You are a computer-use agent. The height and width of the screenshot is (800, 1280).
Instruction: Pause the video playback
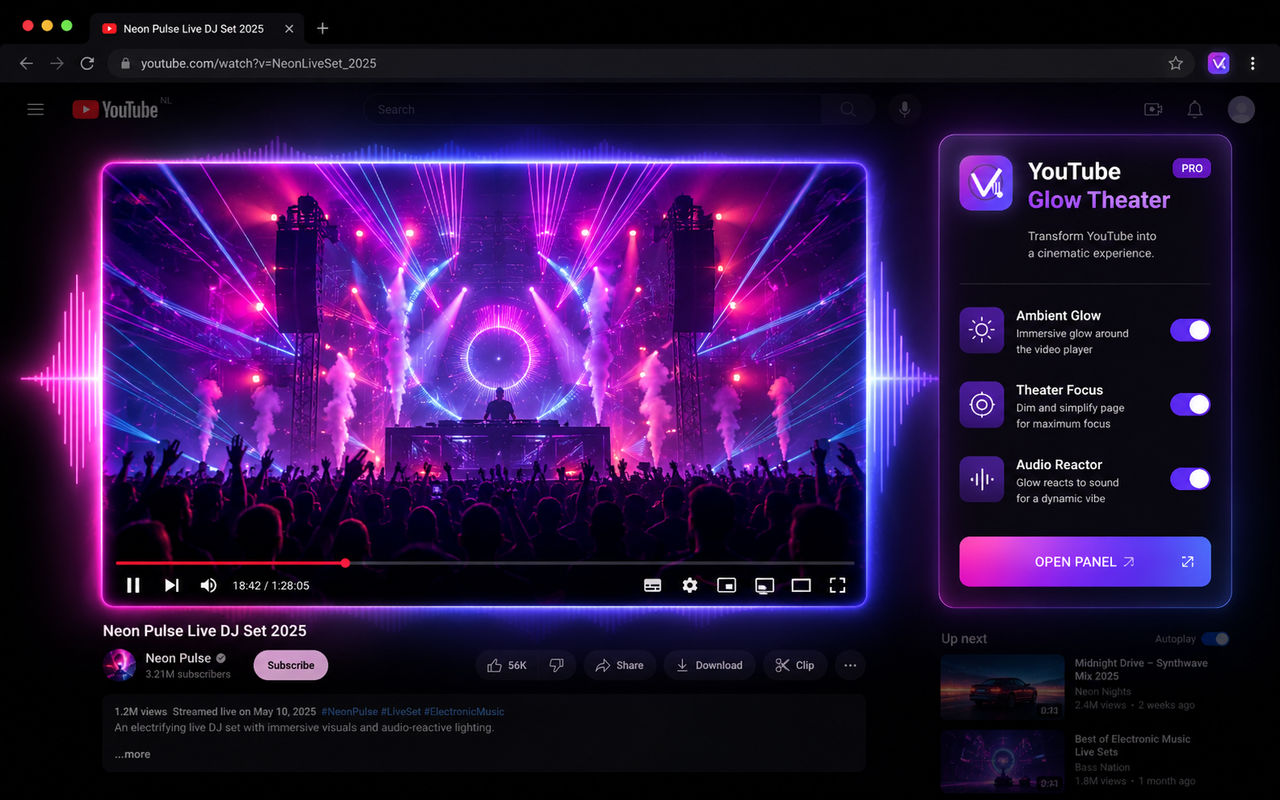(x=133, y=586)
